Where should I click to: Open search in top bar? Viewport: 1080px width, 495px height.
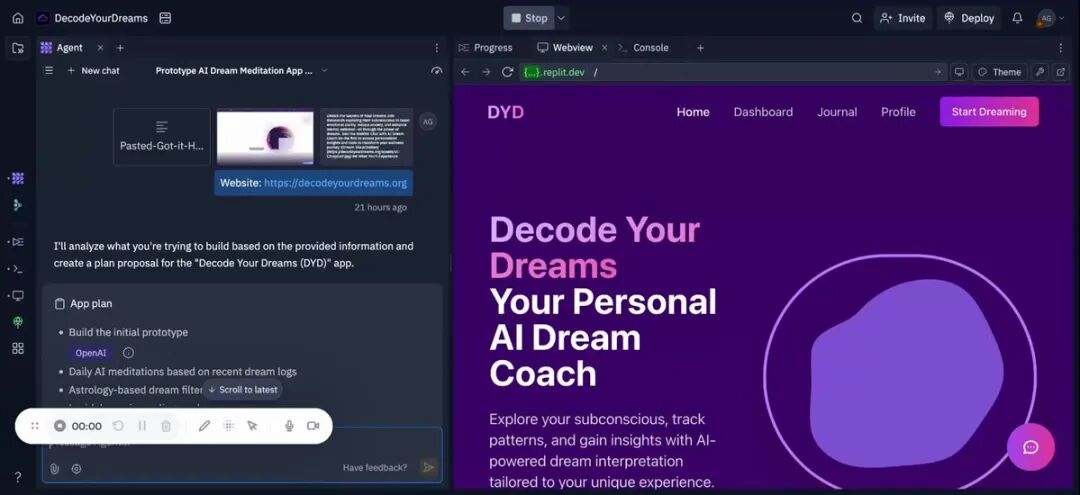[x=857, y=19]
